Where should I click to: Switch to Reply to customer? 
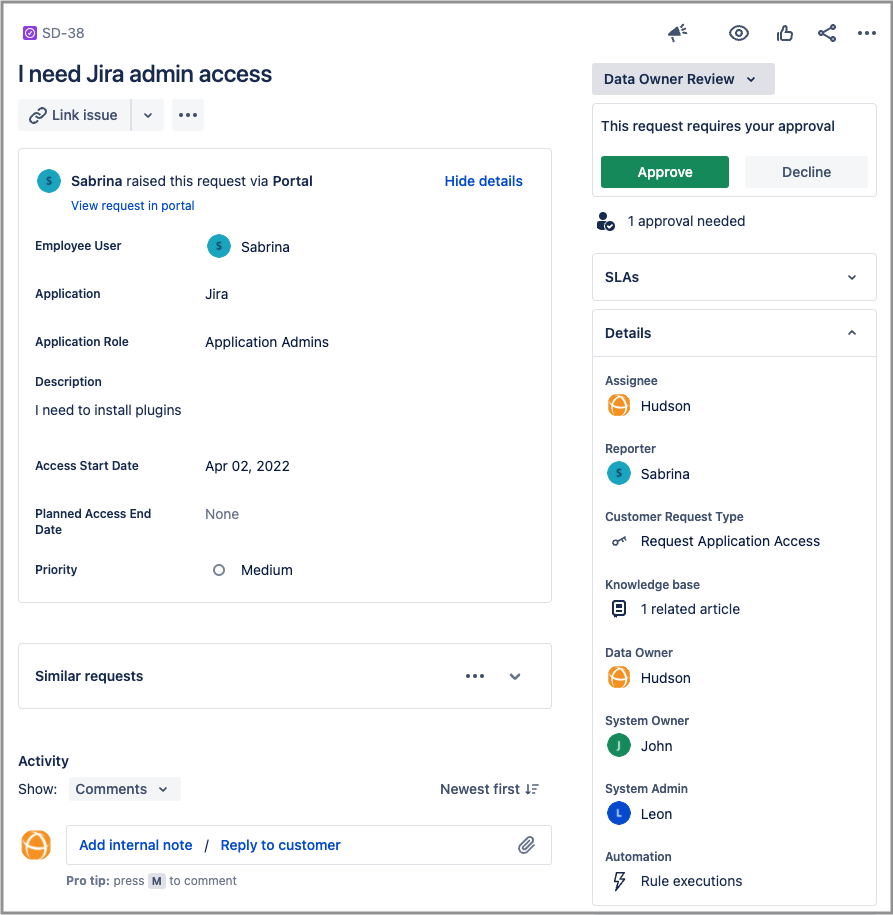(281, 845)
